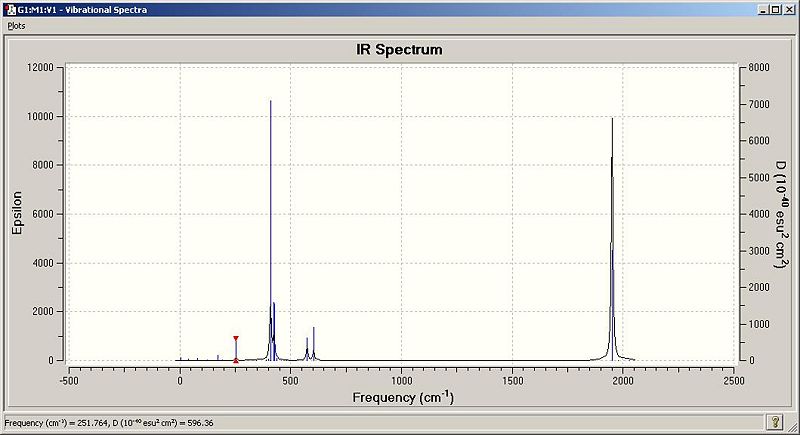Click the IR Spectrum plot title
Image resolution: width=800 pixels, height=435 pixels.
(399, 49)
